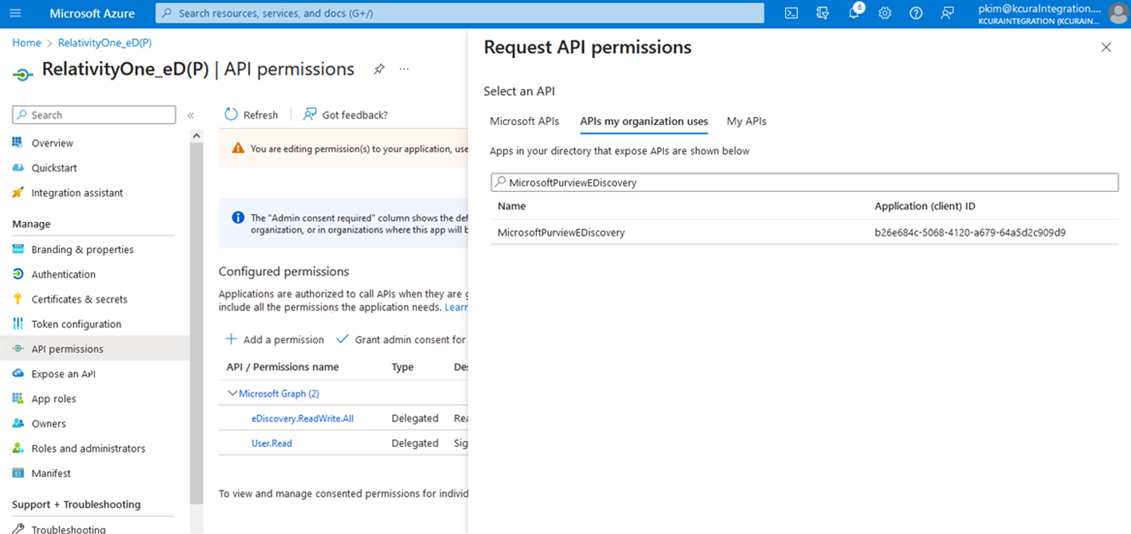Click Delegated type in eDiscovery.ReadWrite.All row
The image size is (1131, 534).
415,418
